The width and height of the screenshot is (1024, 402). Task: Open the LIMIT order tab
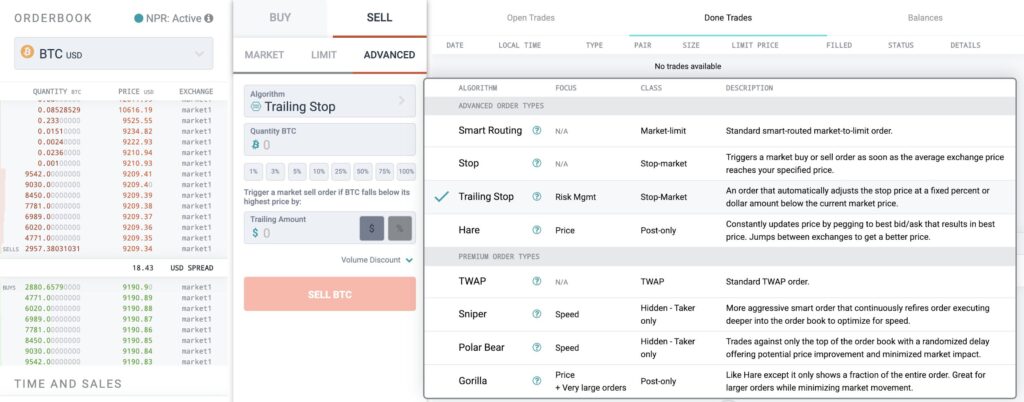tap(324, 55)
